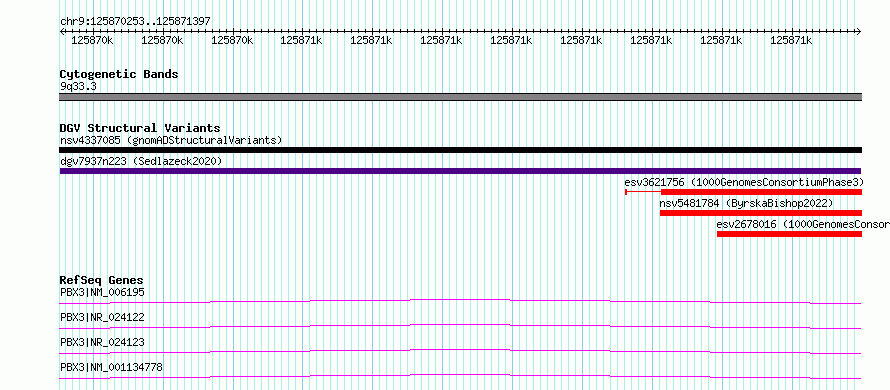Viewport: 890px width, 390px height.
Task: Click the right arrow end of the ruler
Action: point(858,32)
